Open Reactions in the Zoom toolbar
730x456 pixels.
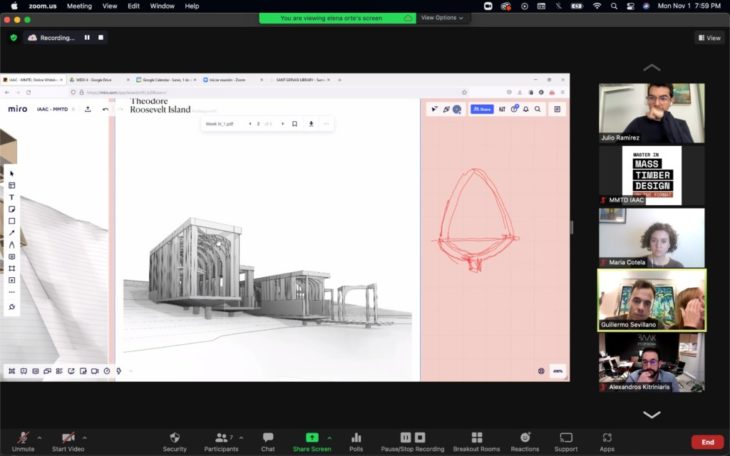point(525,441)
